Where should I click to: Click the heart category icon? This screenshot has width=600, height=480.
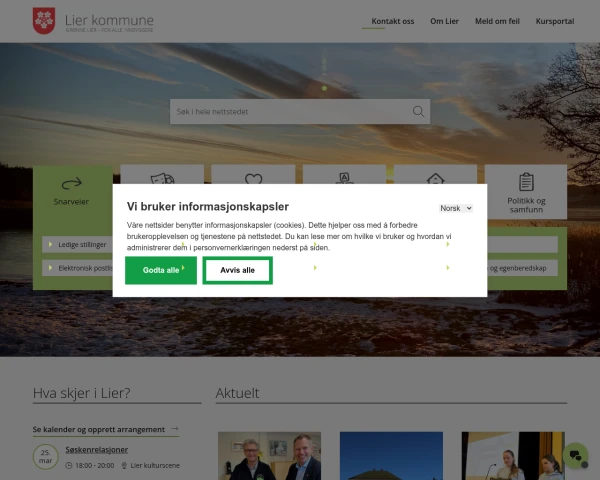click(x=253, y=179)
